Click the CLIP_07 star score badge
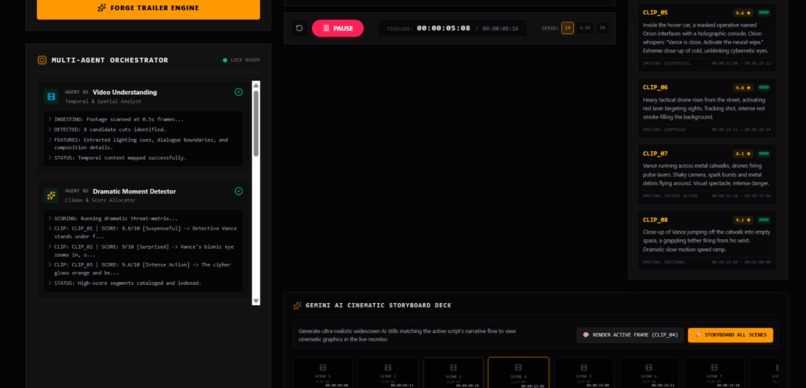This screenshot has width=806, height=388. 743,154
